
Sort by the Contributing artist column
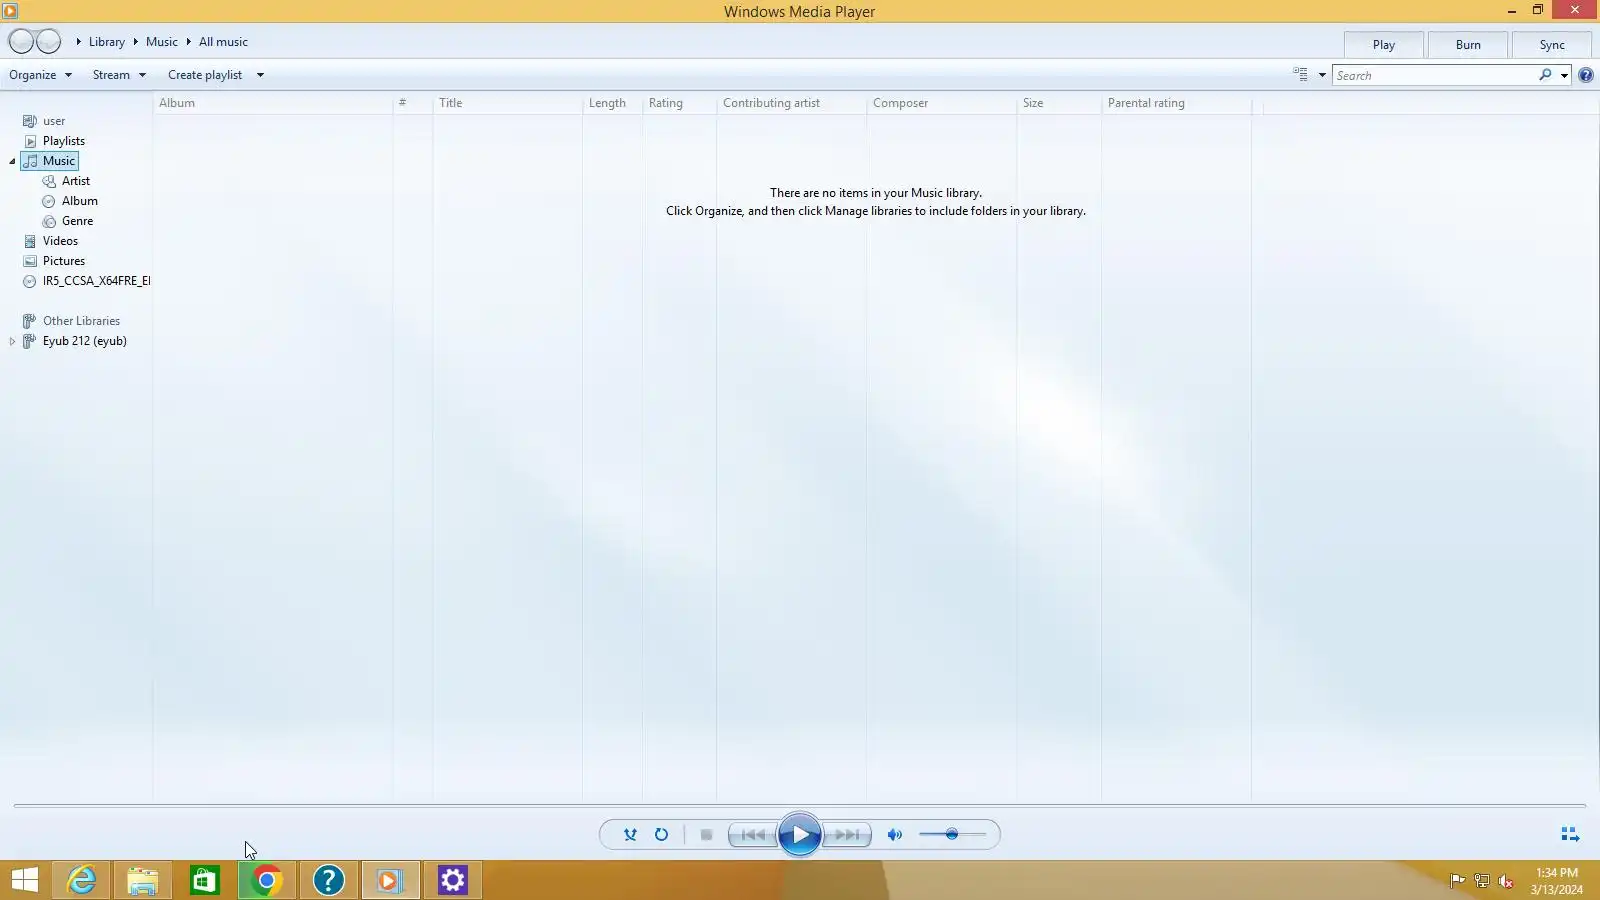pos(792,103)
